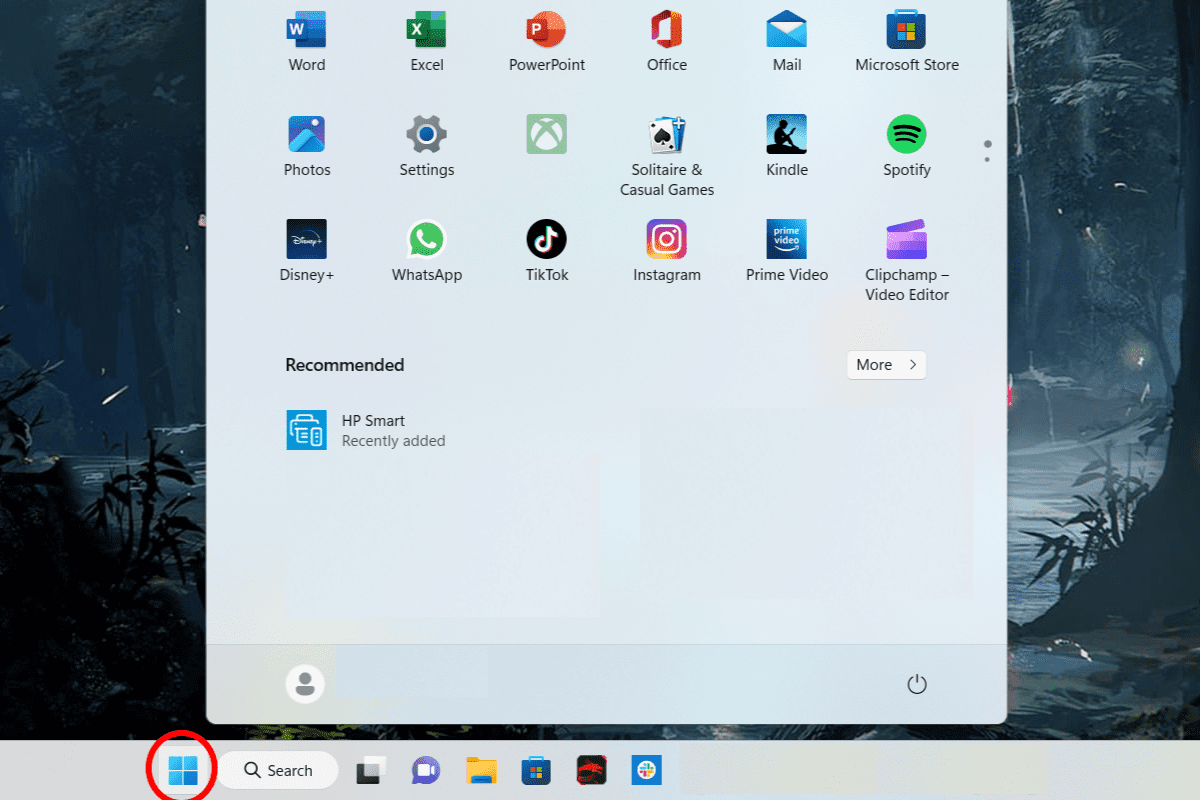Click the "Recently added" text under HP Smart
This screenshot has width=1200, height=800.
(x=393, y=441)
